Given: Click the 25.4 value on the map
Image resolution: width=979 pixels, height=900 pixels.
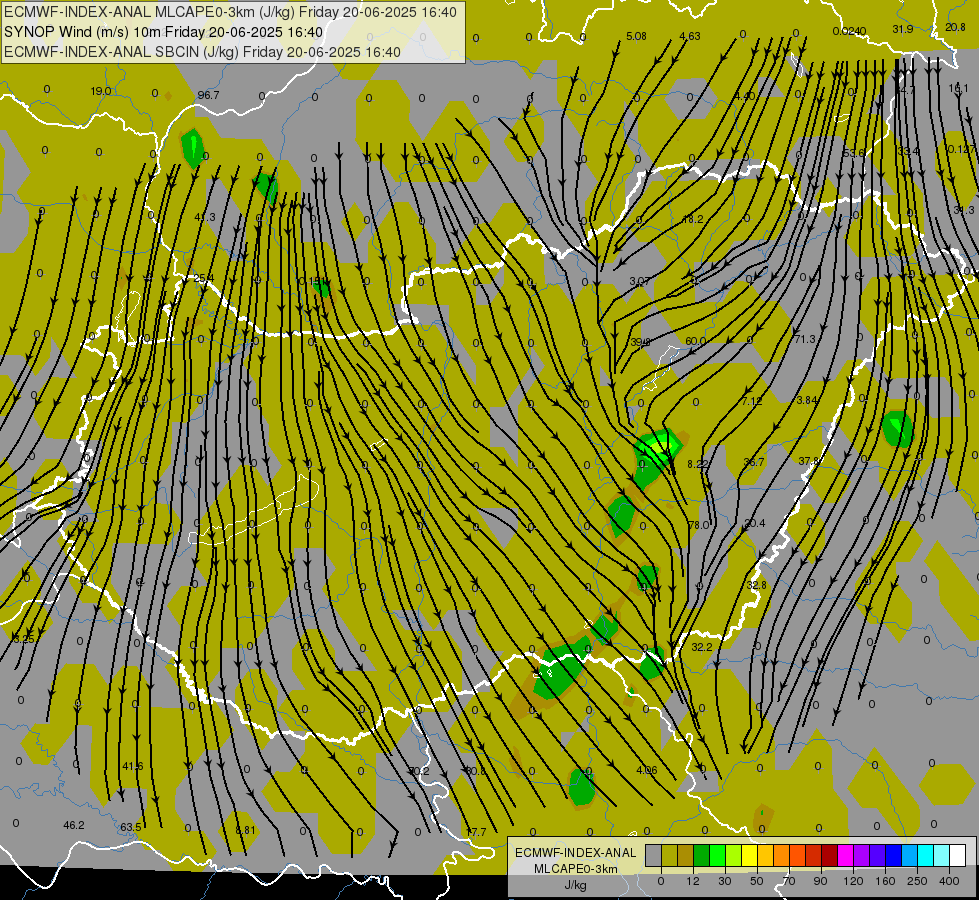Looking at the screenshot, I should (x=204, y=279).
